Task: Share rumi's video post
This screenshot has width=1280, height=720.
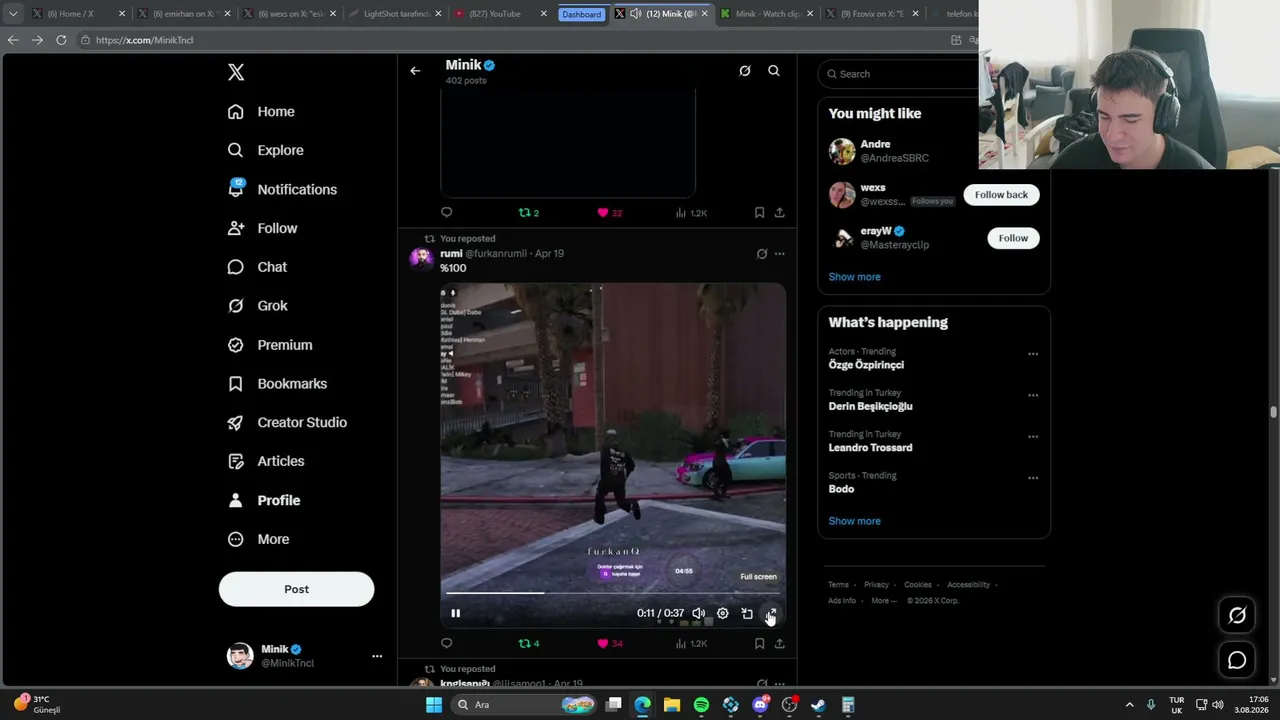Action: click(x=780, y=644)
